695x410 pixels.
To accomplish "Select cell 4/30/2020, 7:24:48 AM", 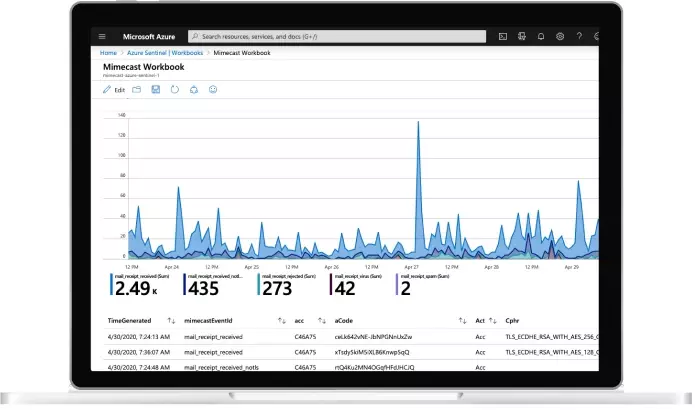I will point(139,367).
